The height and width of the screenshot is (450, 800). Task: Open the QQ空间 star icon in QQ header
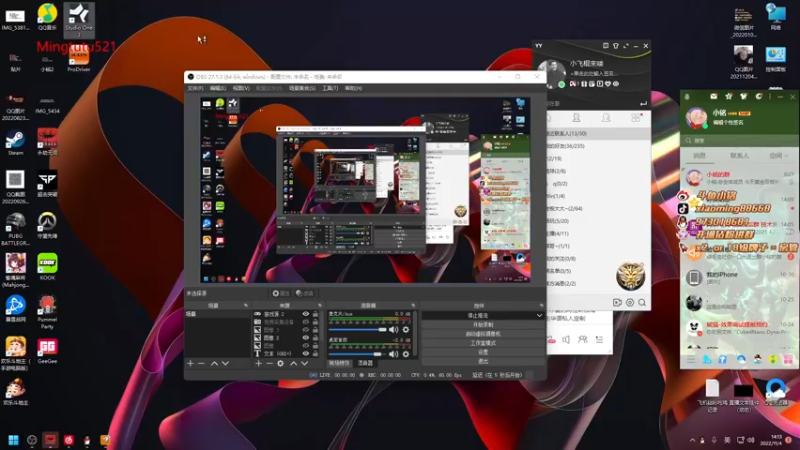pyautogui.click(x=729, y=96)
